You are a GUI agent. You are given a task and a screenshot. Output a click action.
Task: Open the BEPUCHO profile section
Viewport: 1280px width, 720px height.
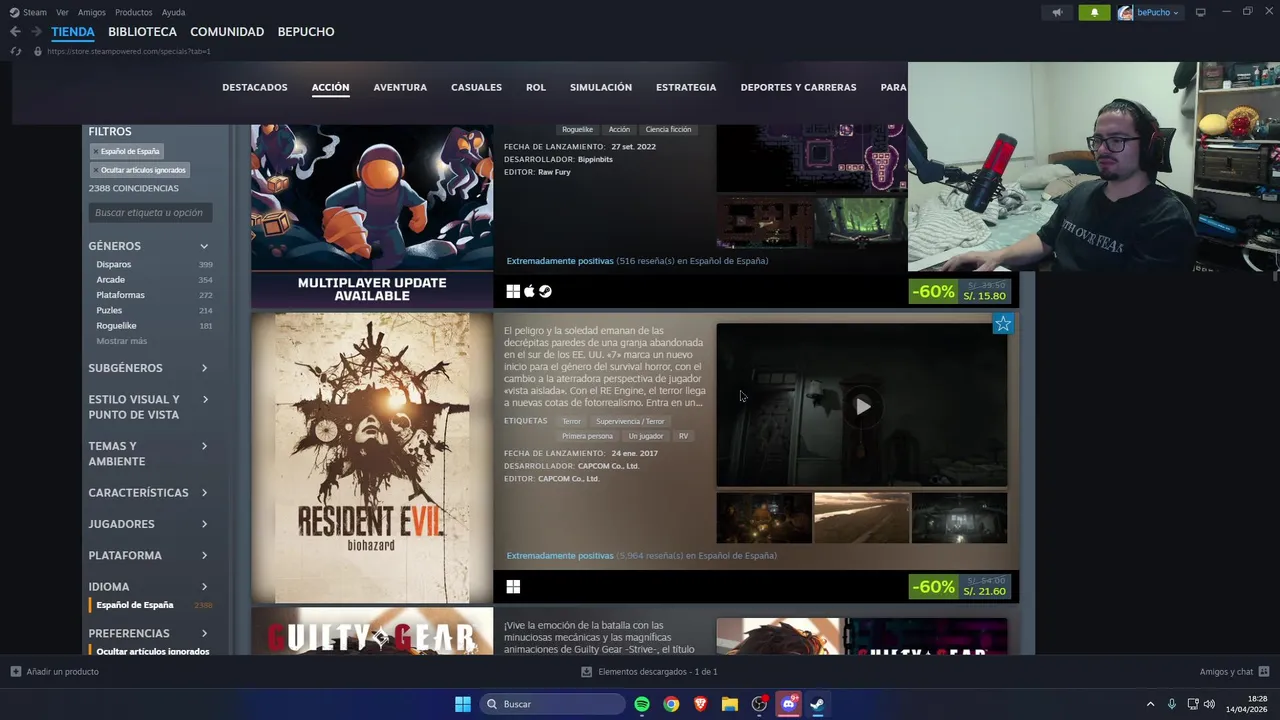click(306, 32)
